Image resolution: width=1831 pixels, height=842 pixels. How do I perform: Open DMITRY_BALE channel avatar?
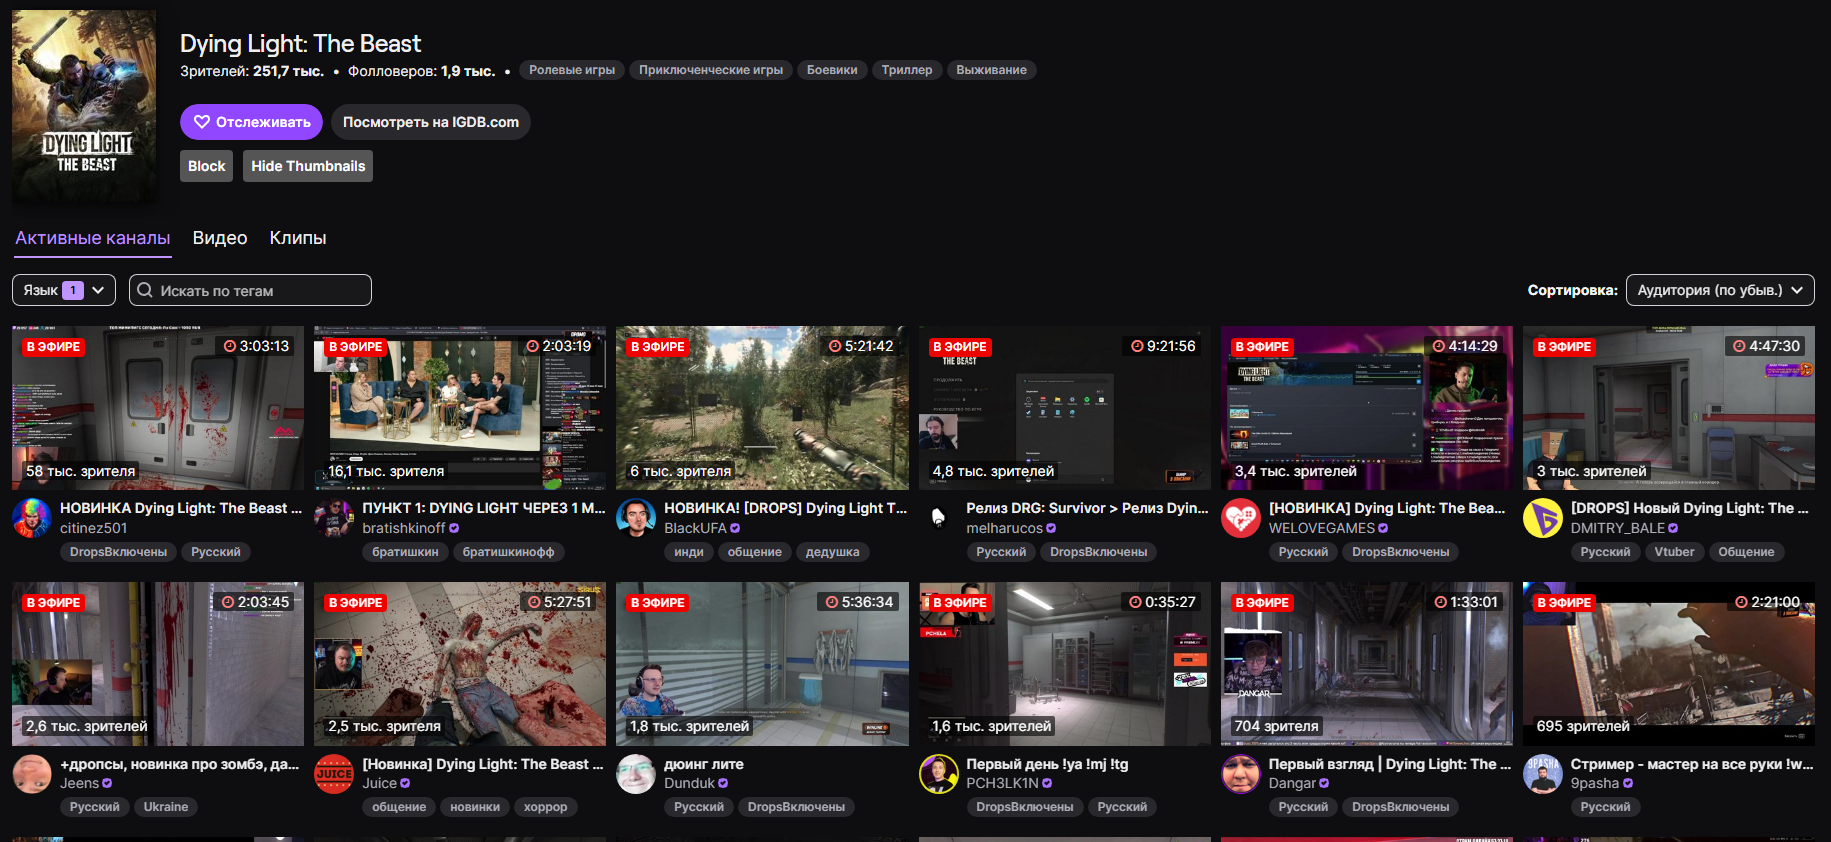[1543, 518]
